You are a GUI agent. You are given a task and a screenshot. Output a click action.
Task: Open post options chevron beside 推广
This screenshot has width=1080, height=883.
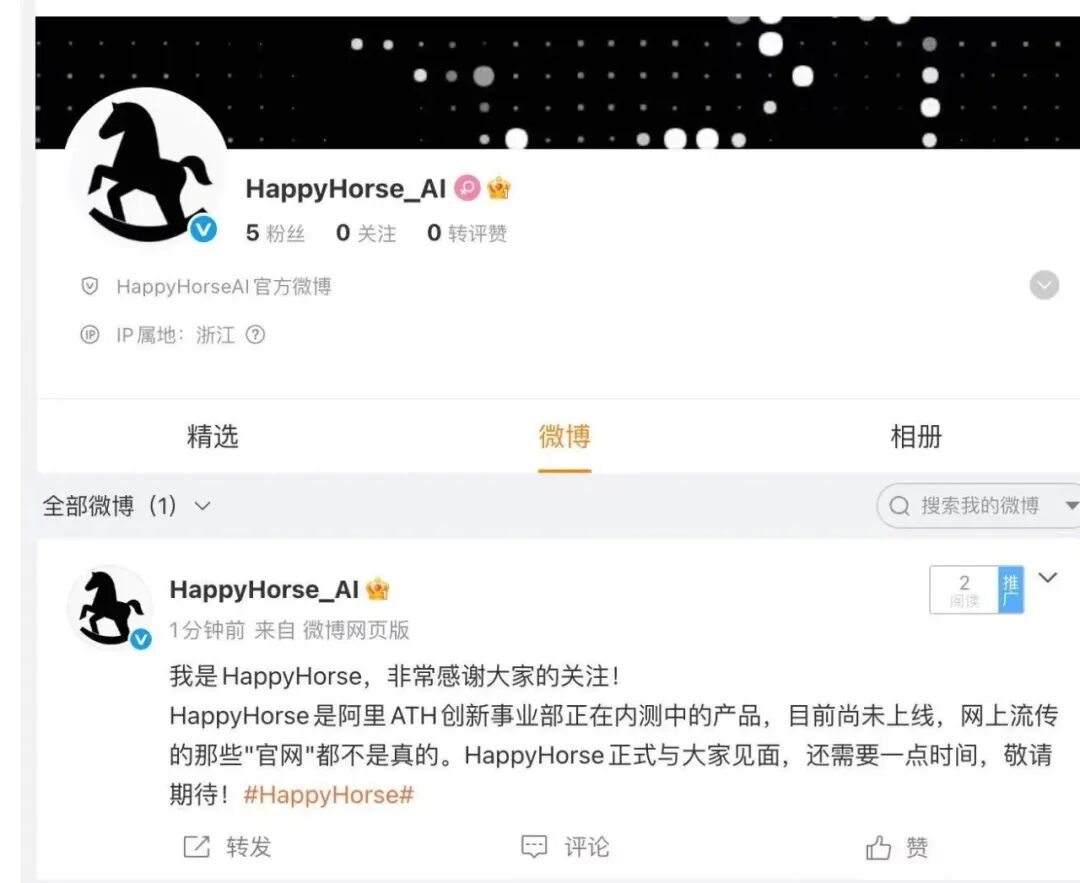click(x=1048, y=578)
